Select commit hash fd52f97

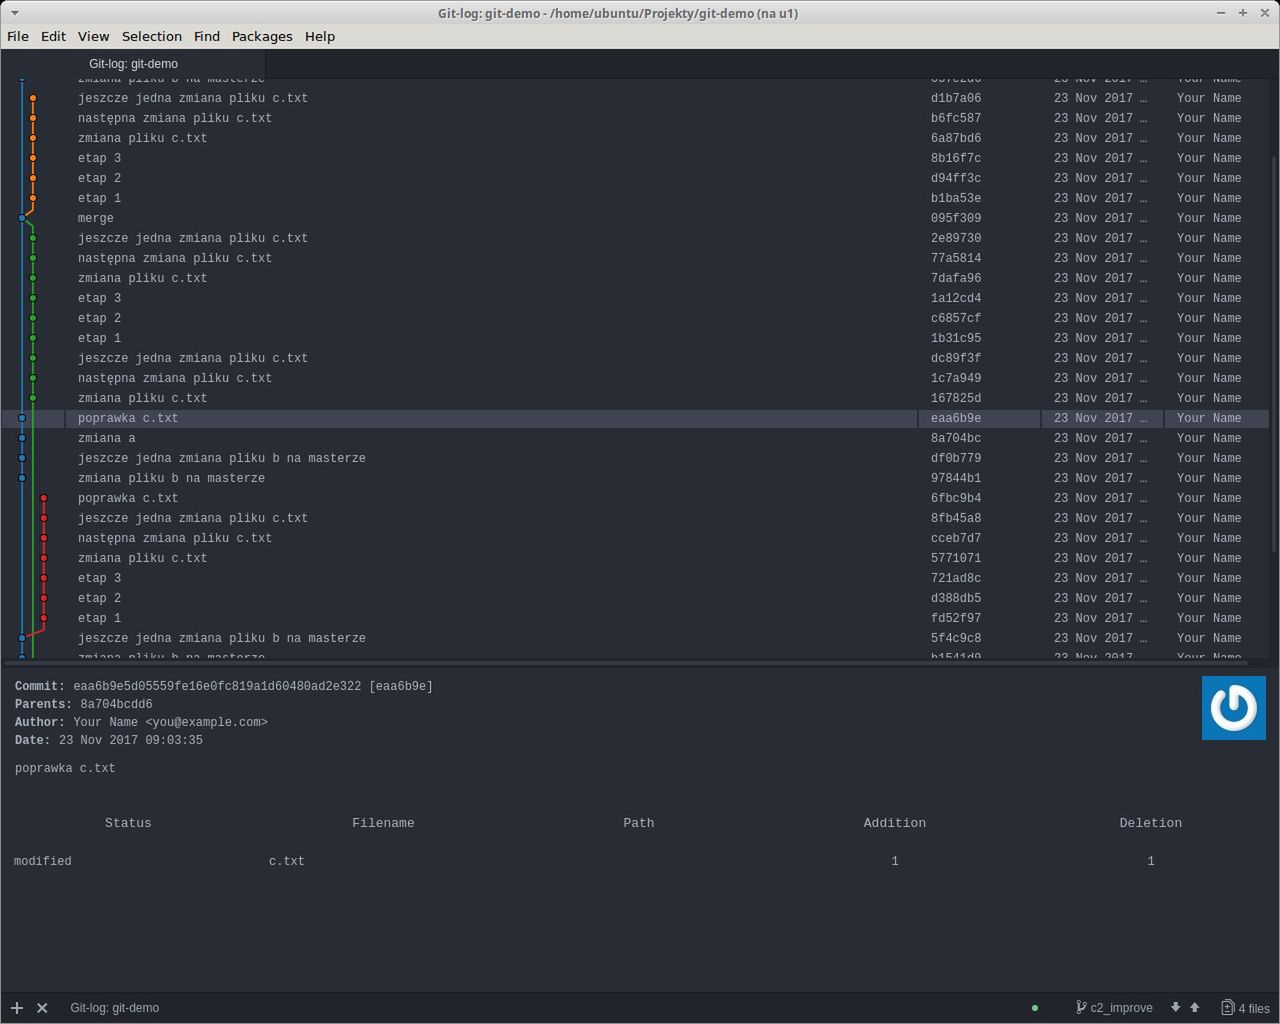[956, 618]
